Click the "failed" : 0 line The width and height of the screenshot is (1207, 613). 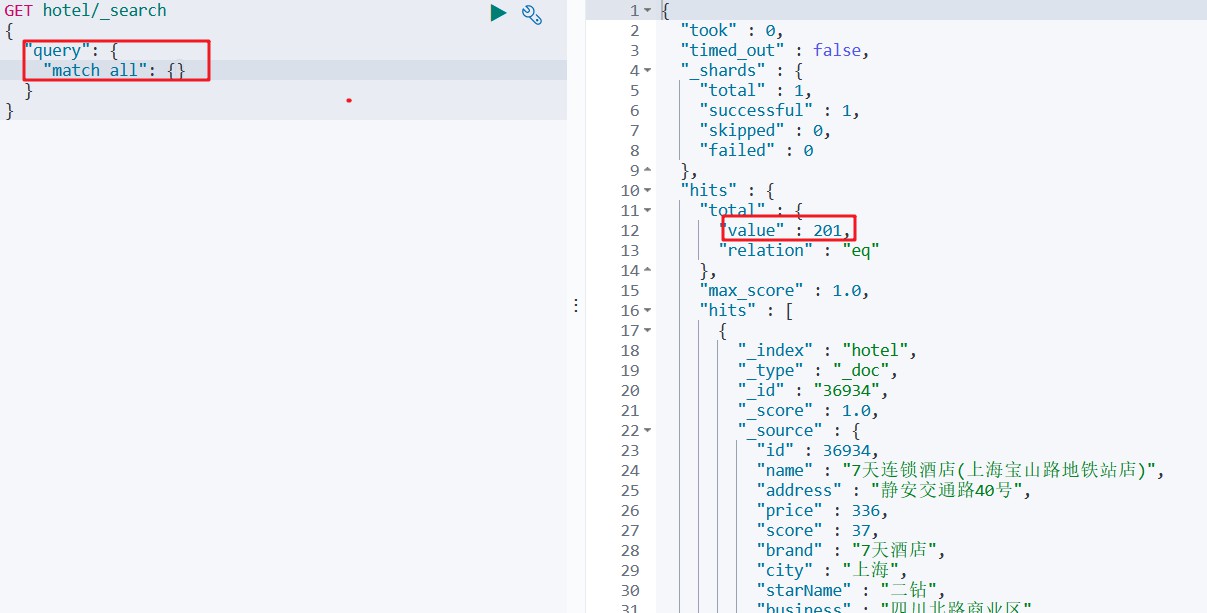click(756, 150)
